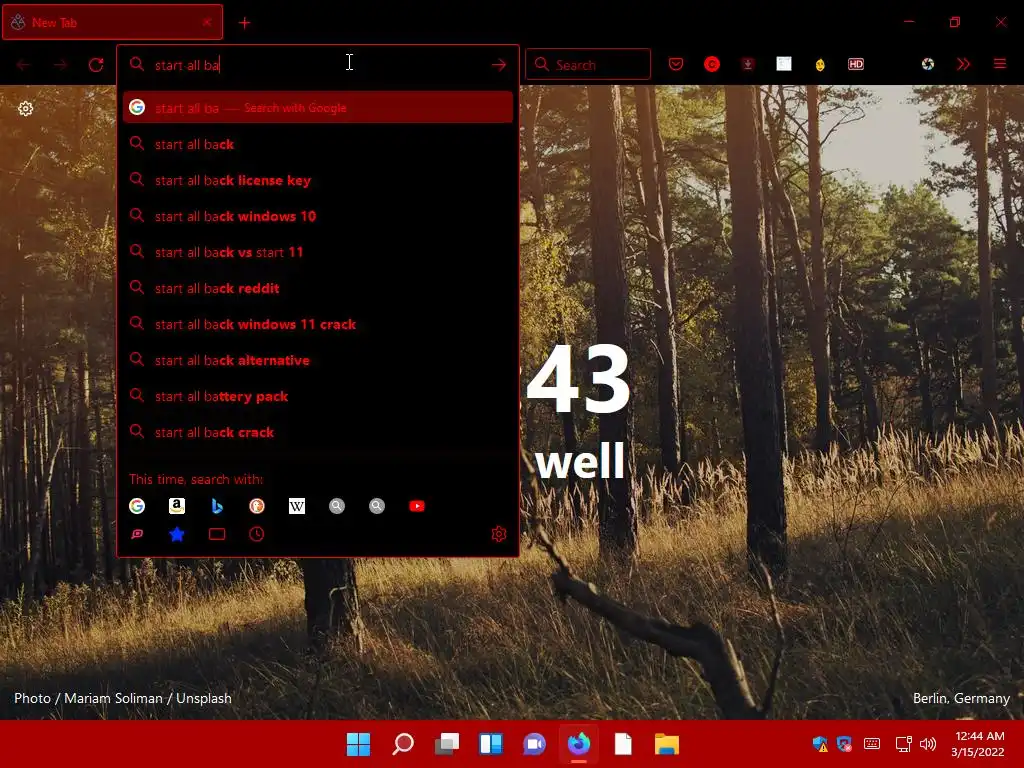Search this time with Wikipedia
The height and width of the screenshot is (768, 1024).
pyautogui.click(x=296, y=505)
